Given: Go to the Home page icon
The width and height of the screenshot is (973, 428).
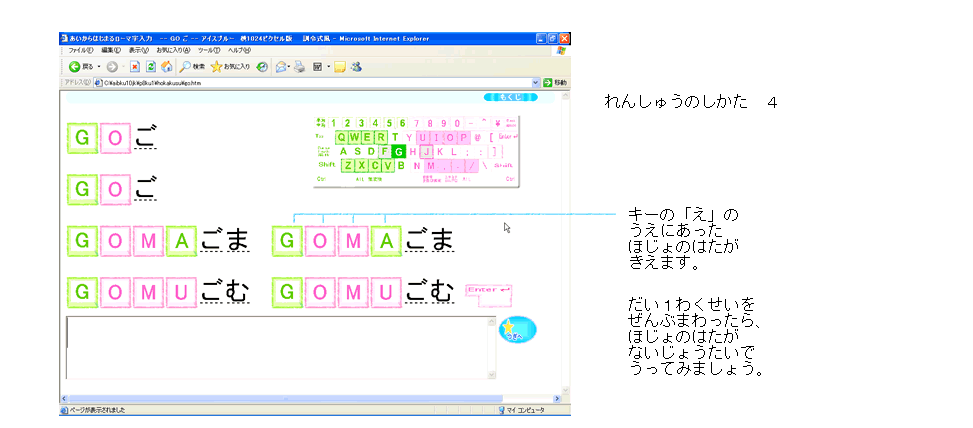Looking at the screenshot, I should [166, 66].
